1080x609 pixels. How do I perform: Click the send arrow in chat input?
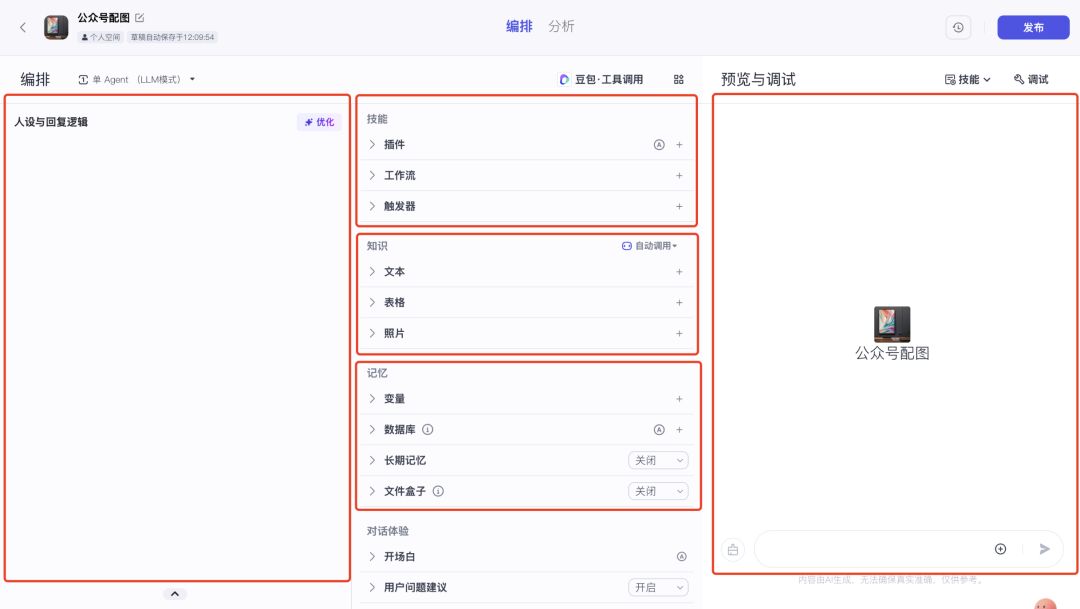pos(1044,549)
